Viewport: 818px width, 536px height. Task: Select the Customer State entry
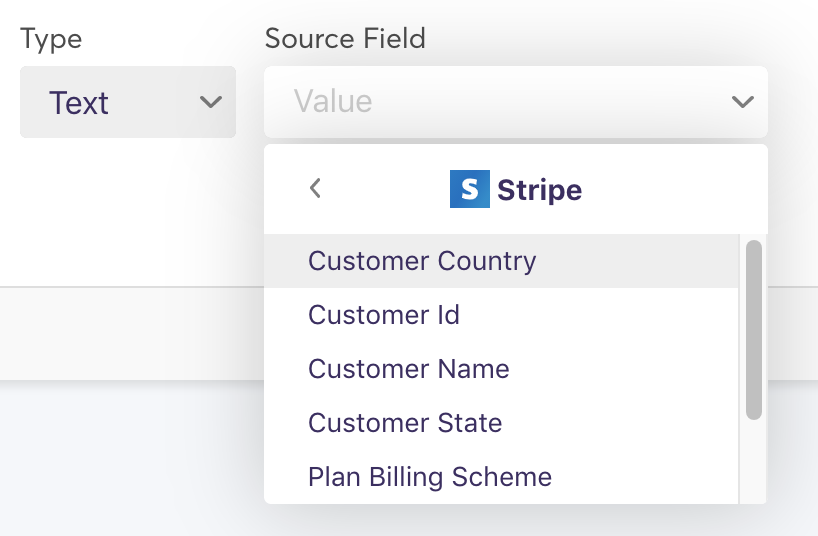pos(405,423)
